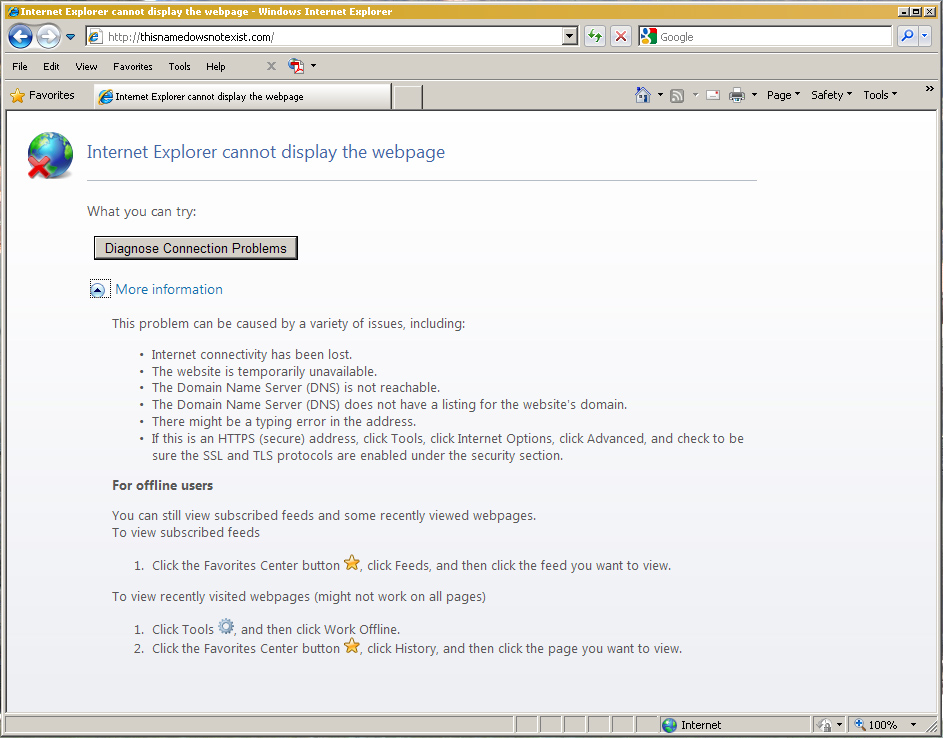Click the Home icon in command bar

point(643,95)
